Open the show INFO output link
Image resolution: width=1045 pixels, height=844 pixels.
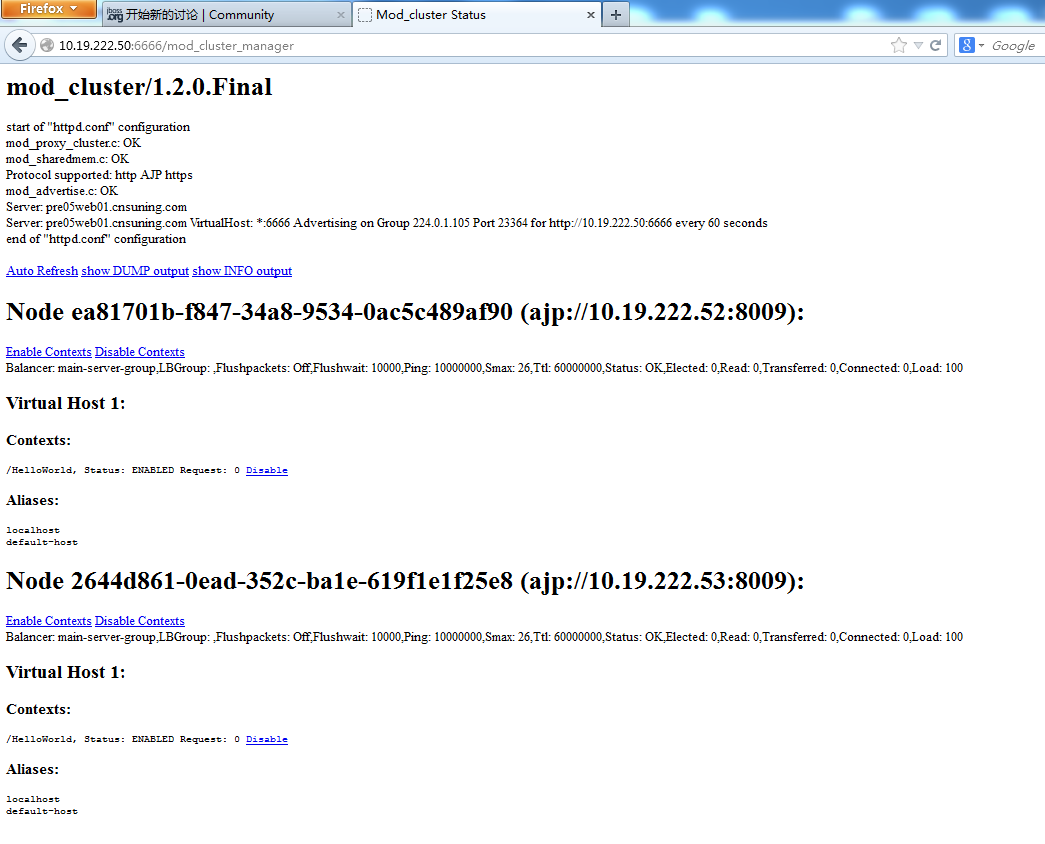point(242,271)
